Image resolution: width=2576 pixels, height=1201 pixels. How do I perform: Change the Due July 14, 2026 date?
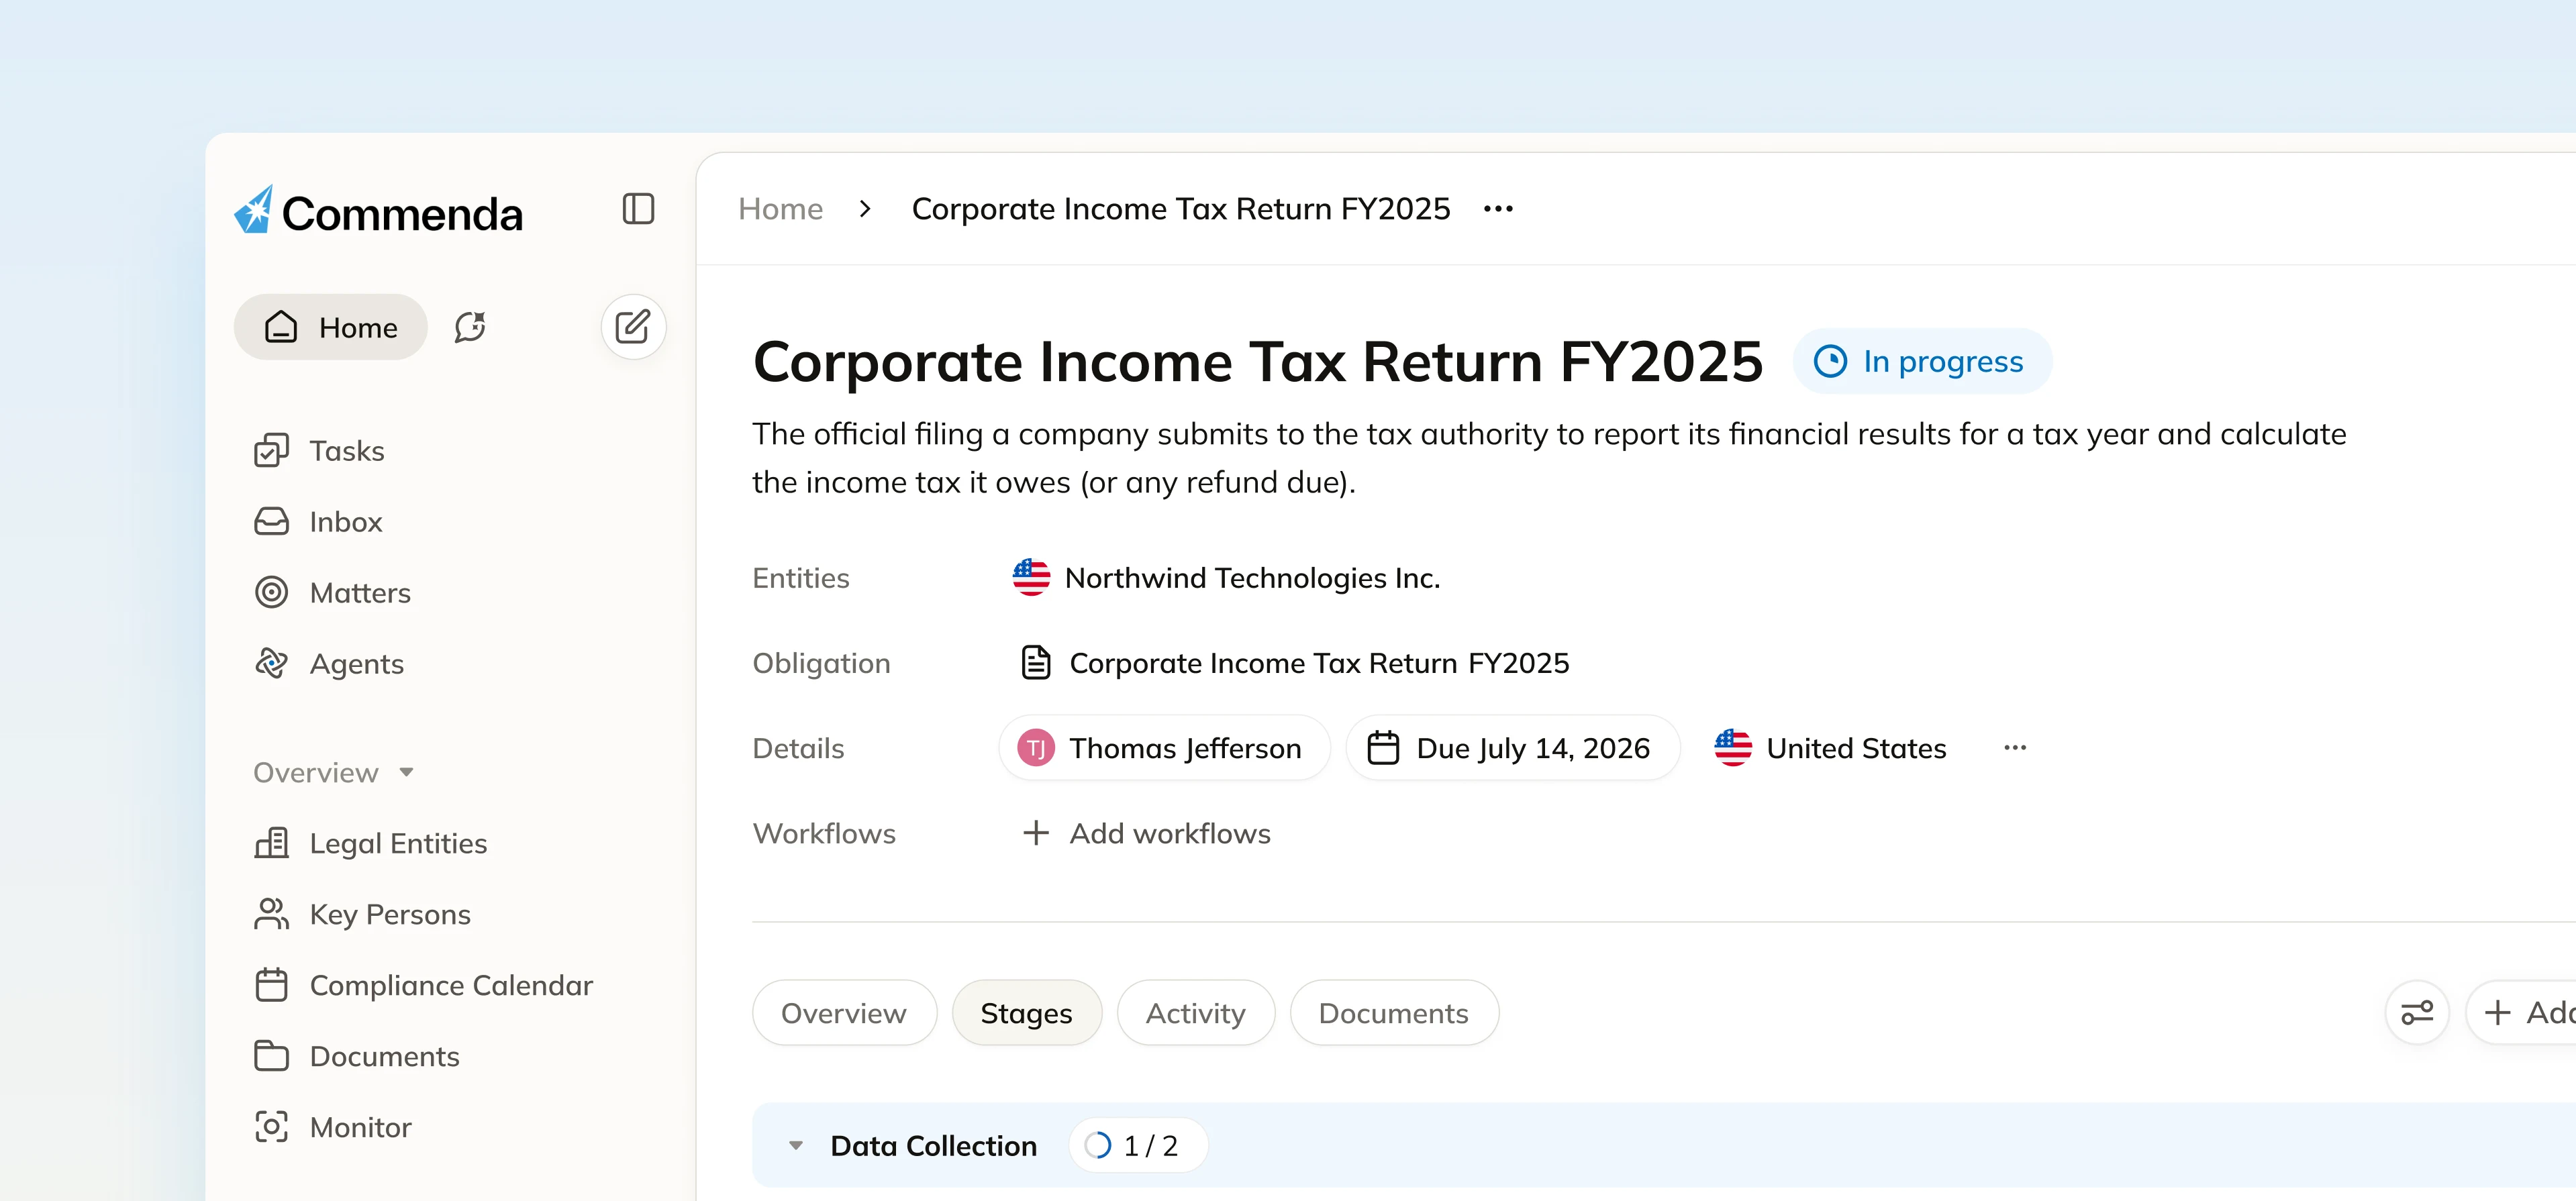(x=1513, y=749)
